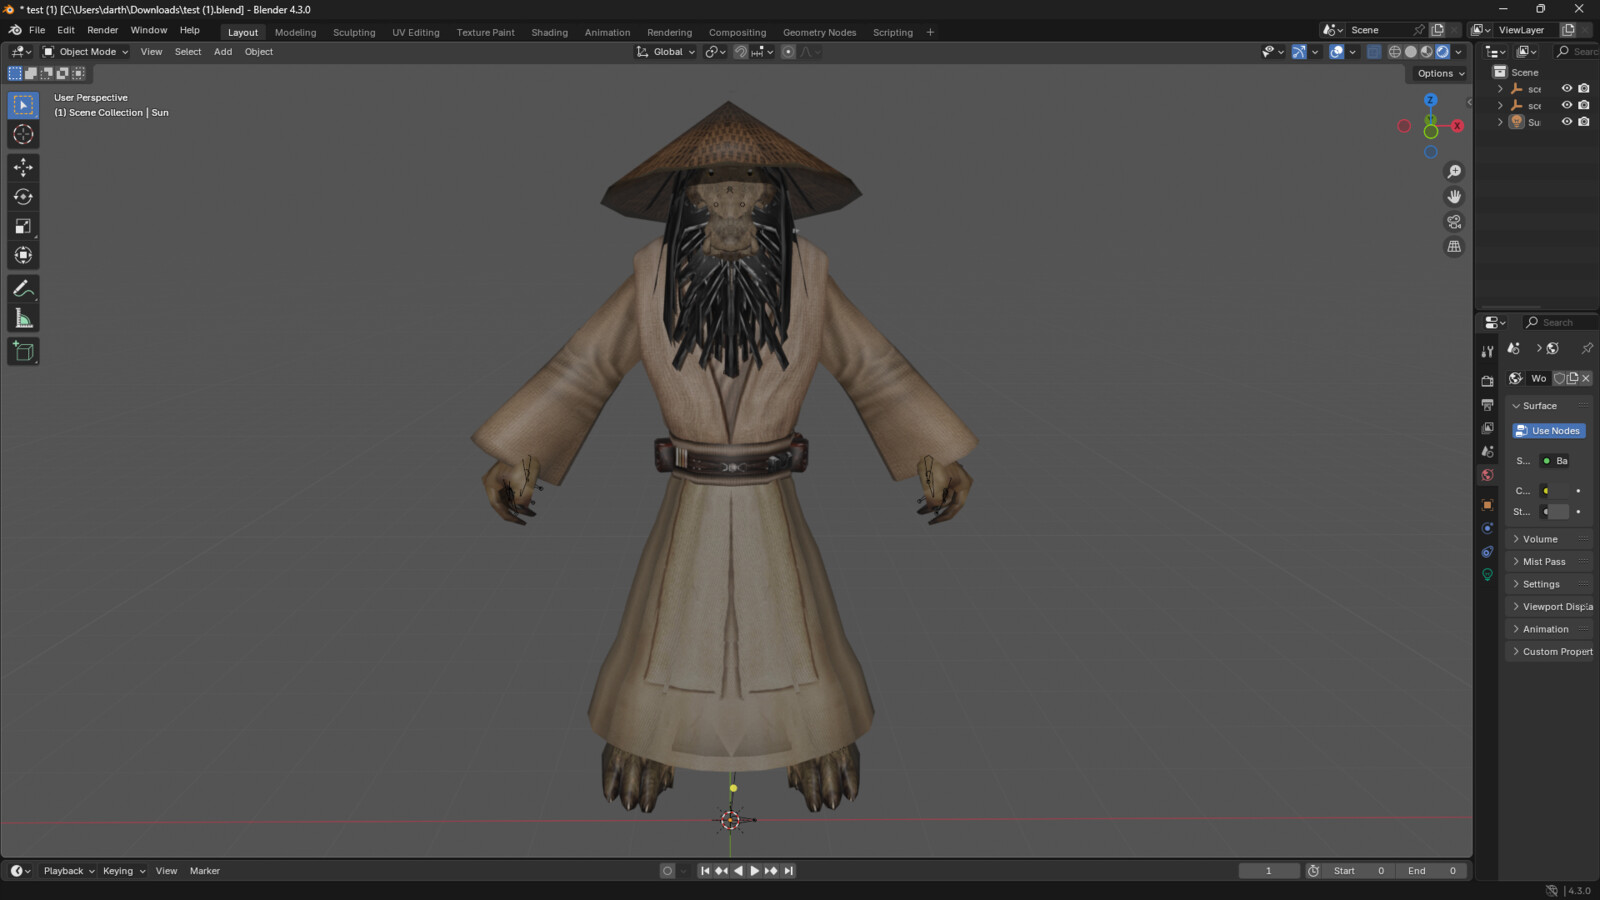
Task: Open the Scene properties tab
Action: coord(1487,452)
